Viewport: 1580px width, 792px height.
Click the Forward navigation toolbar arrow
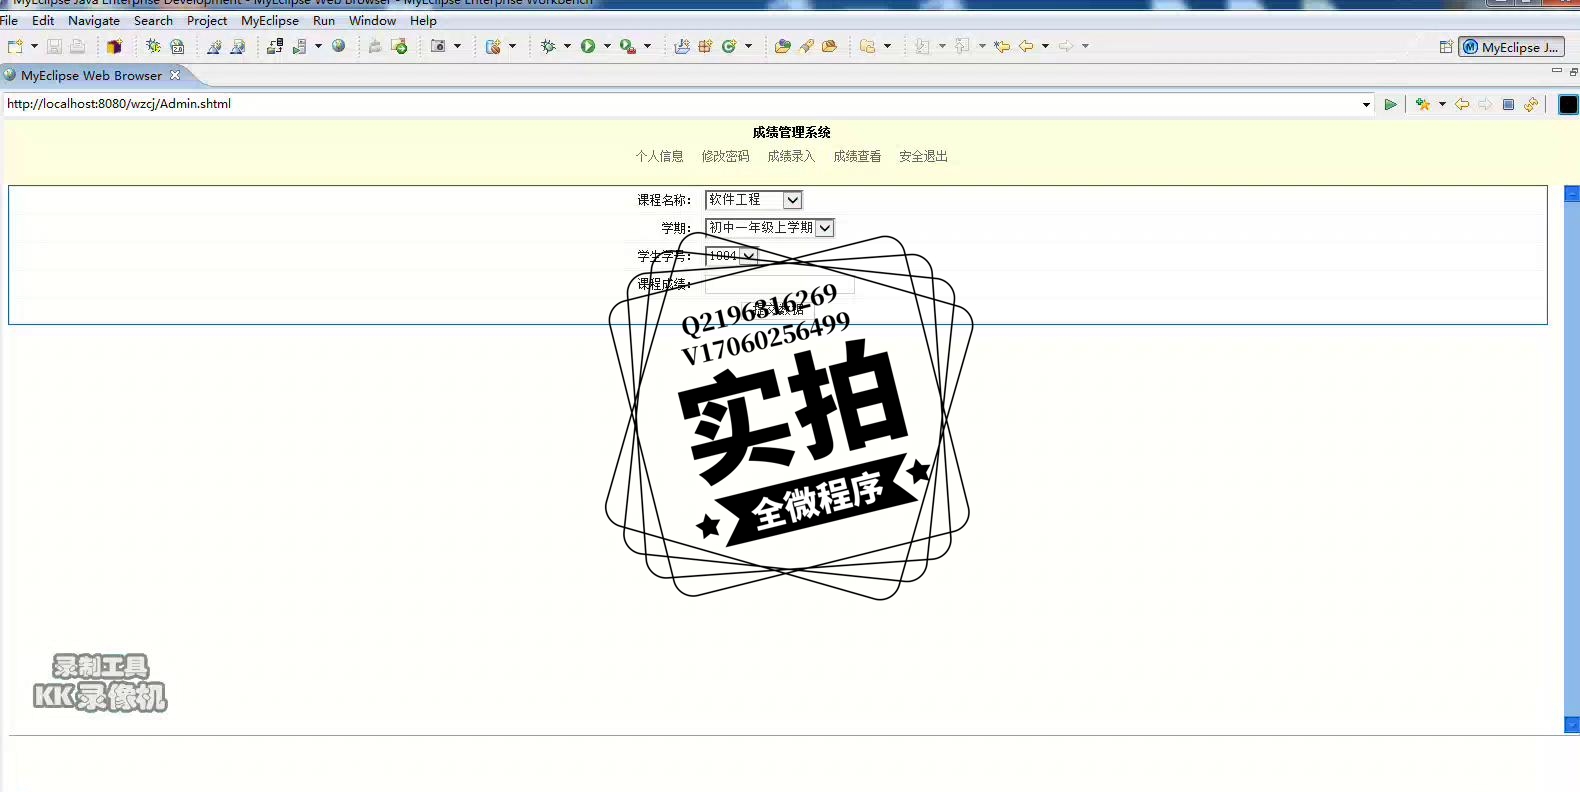point(1066,46)
